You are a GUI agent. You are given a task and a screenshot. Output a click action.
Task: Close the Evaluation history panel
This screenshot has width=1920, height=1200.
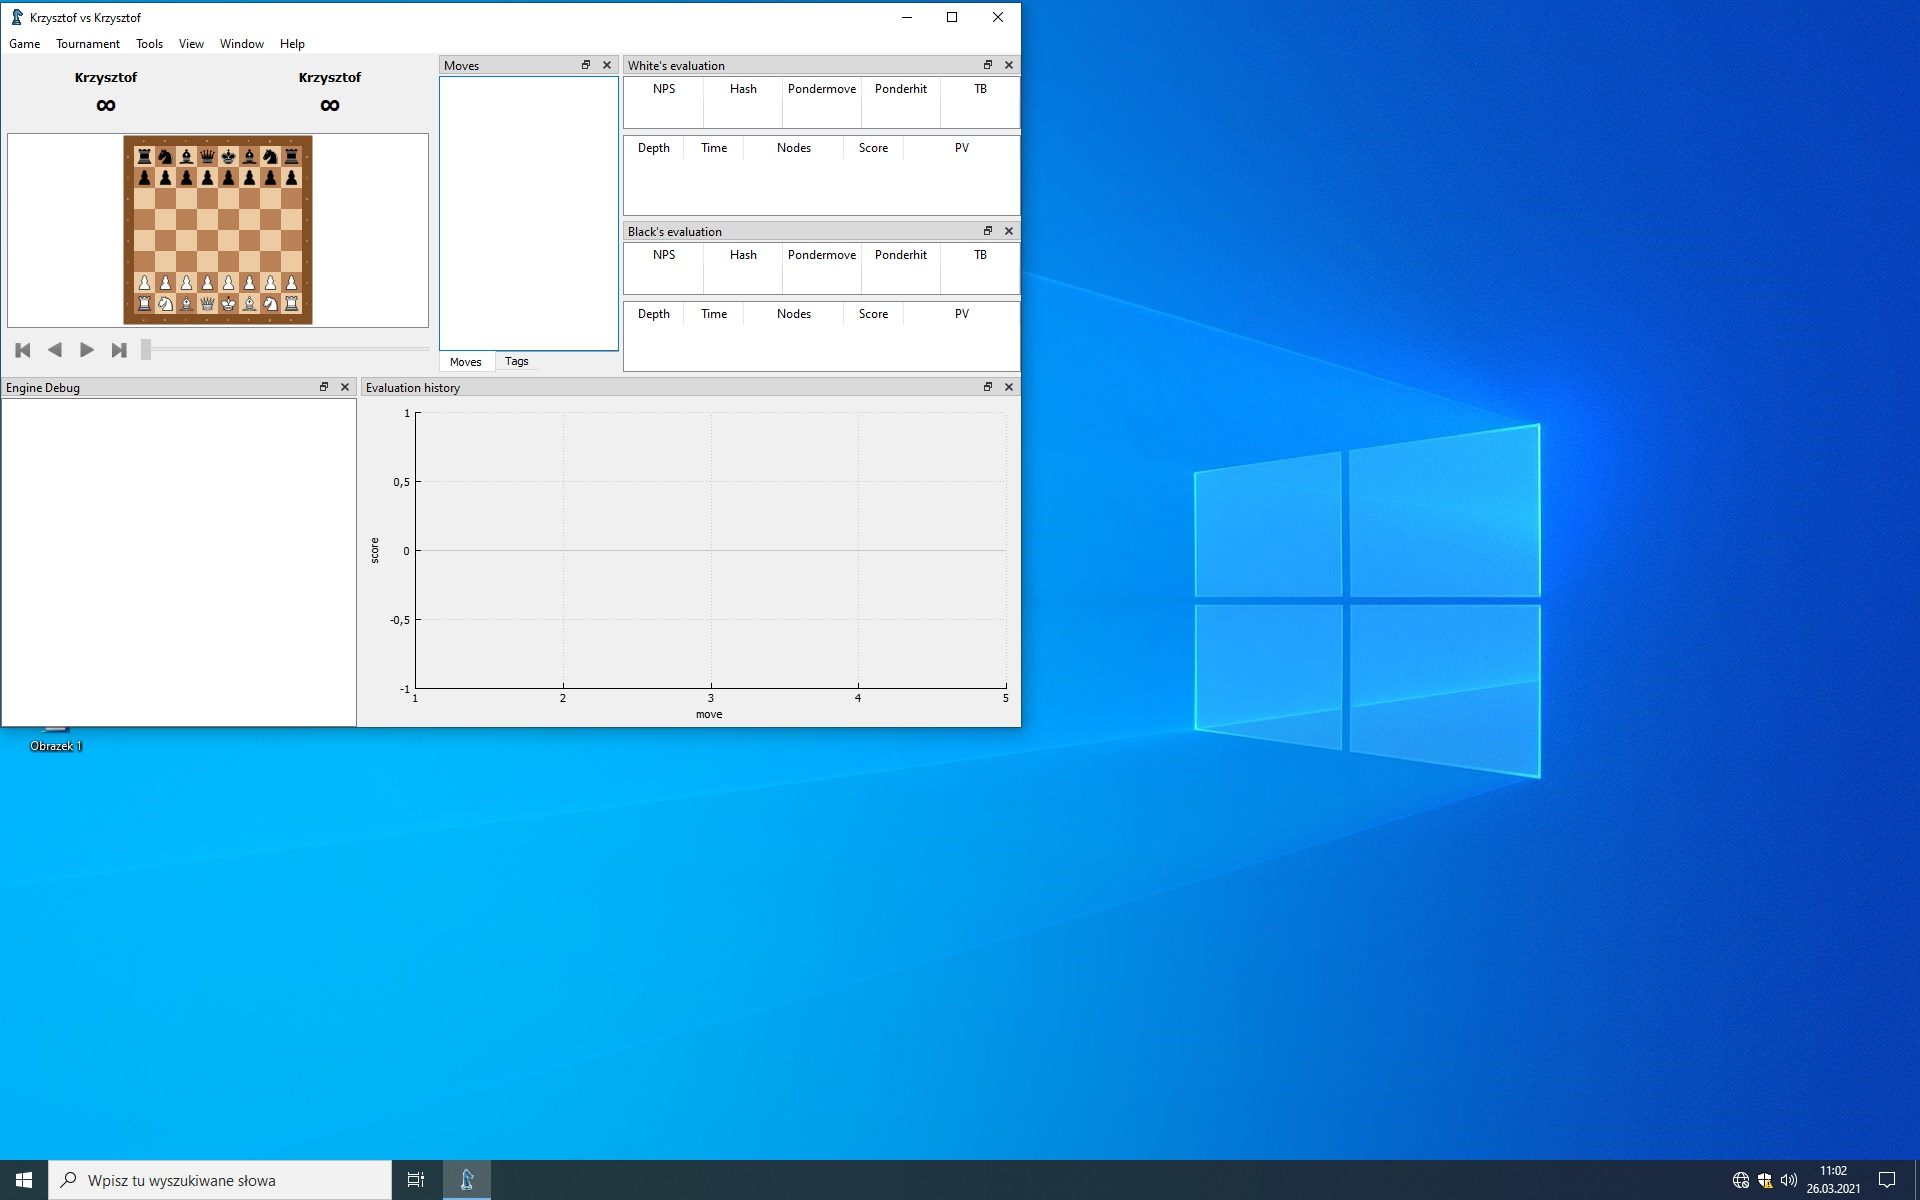coord(1009,387)
